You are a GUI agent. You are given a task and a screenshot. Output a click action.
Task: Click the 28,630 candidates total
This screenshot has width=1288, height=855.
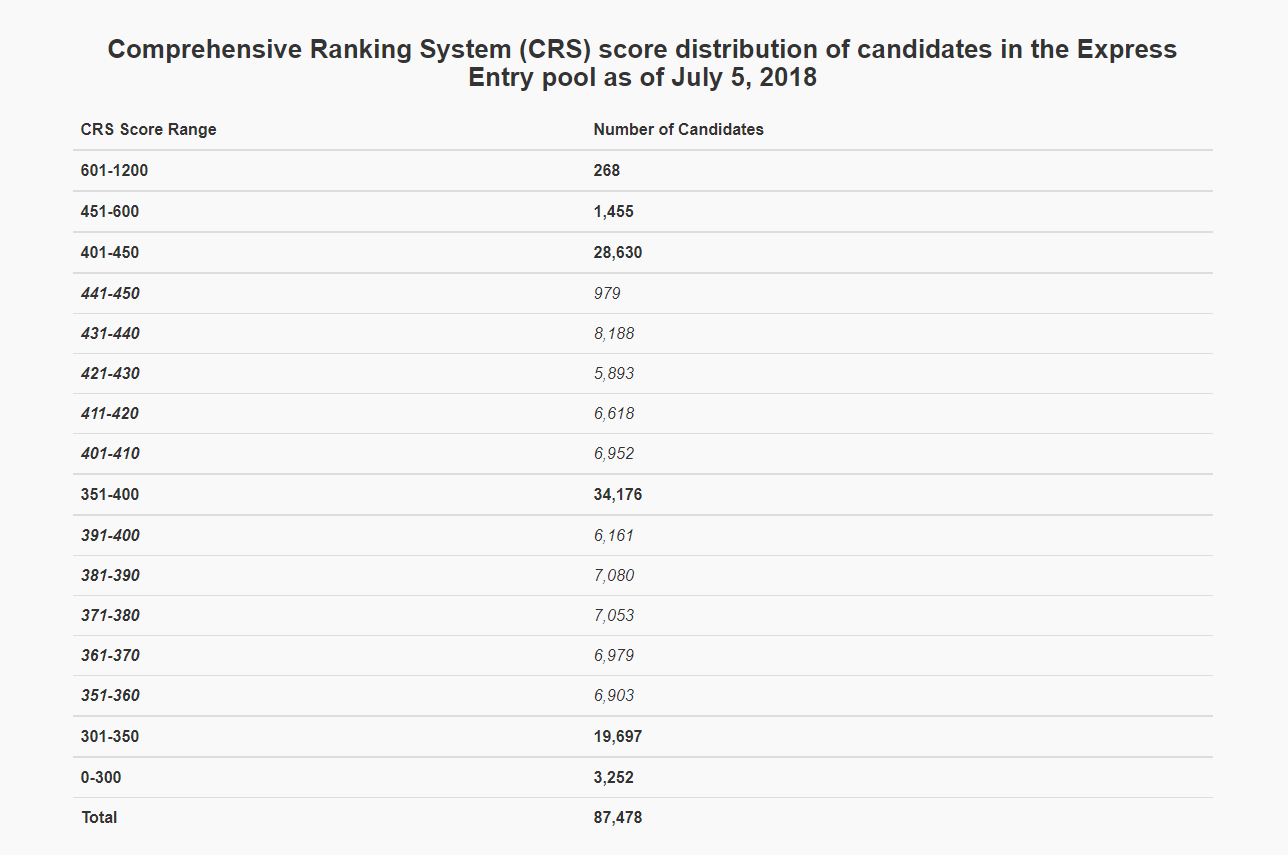pyautogui.click(x=617, y=253)
